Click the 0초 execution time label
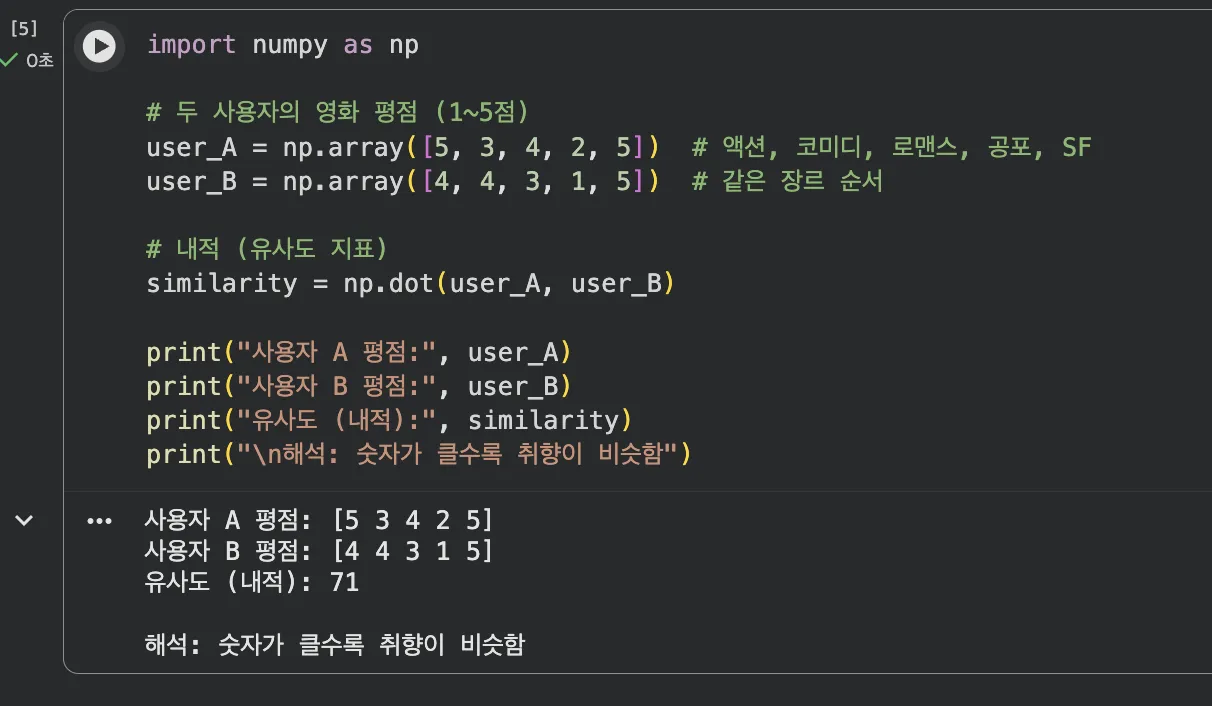The image size is (1212, 706). [40, 60]
